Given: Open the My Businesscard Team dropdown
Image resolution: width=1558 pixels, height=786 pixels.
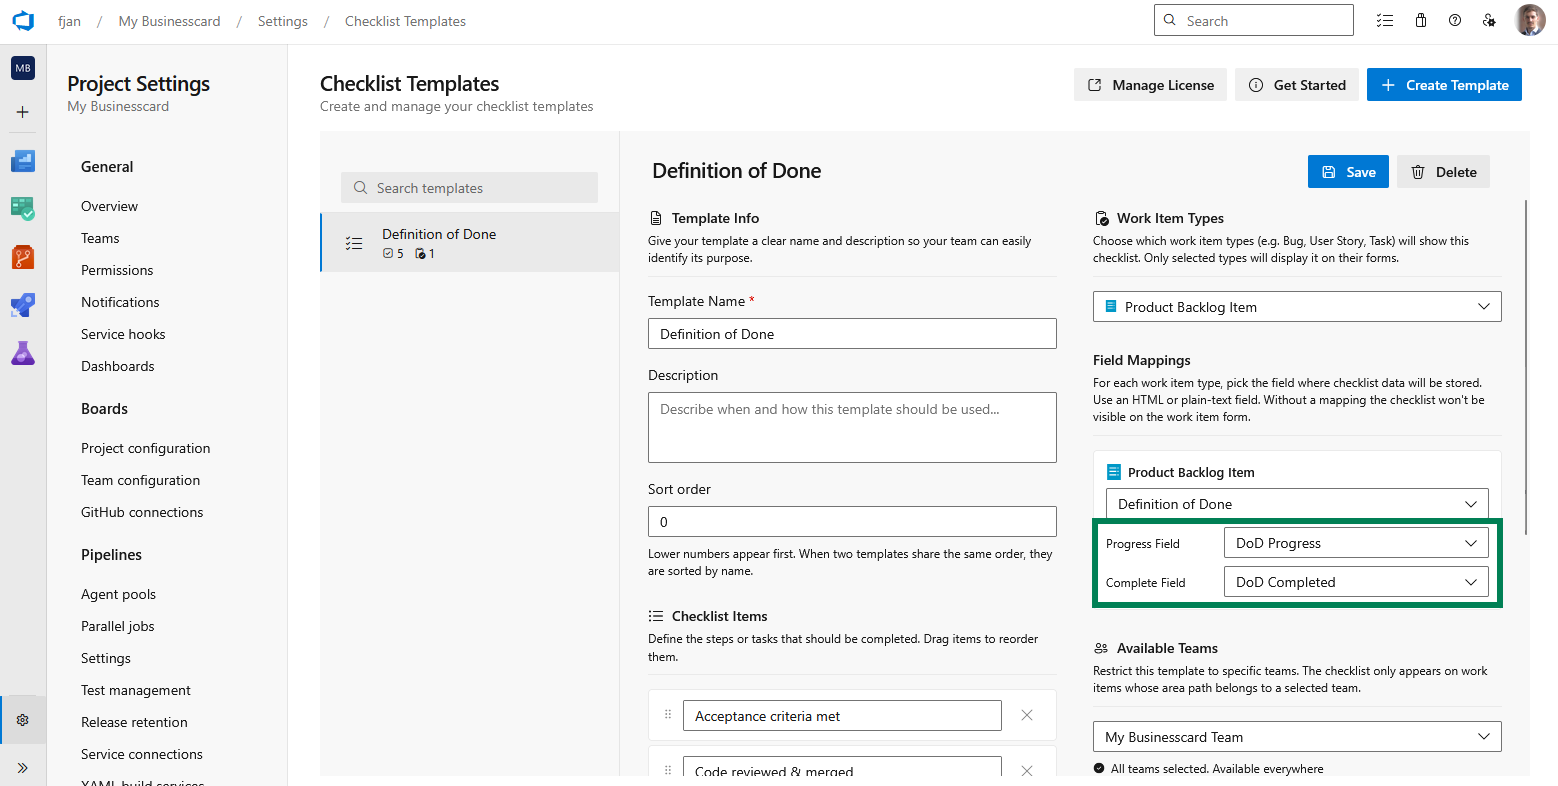Looking at the screenshot, I should tap(1296, 736).
